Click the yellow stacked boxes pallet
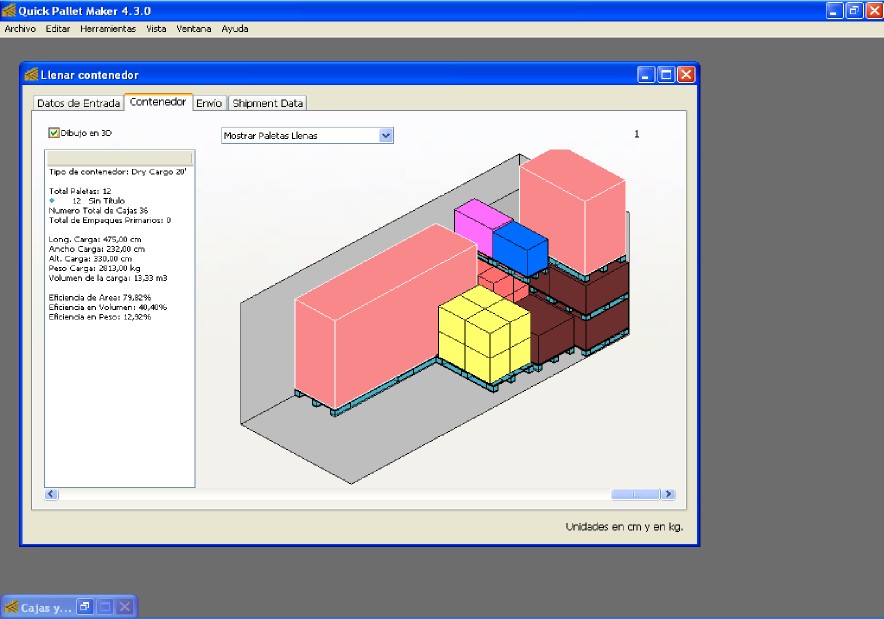 (x=484, y=334)
